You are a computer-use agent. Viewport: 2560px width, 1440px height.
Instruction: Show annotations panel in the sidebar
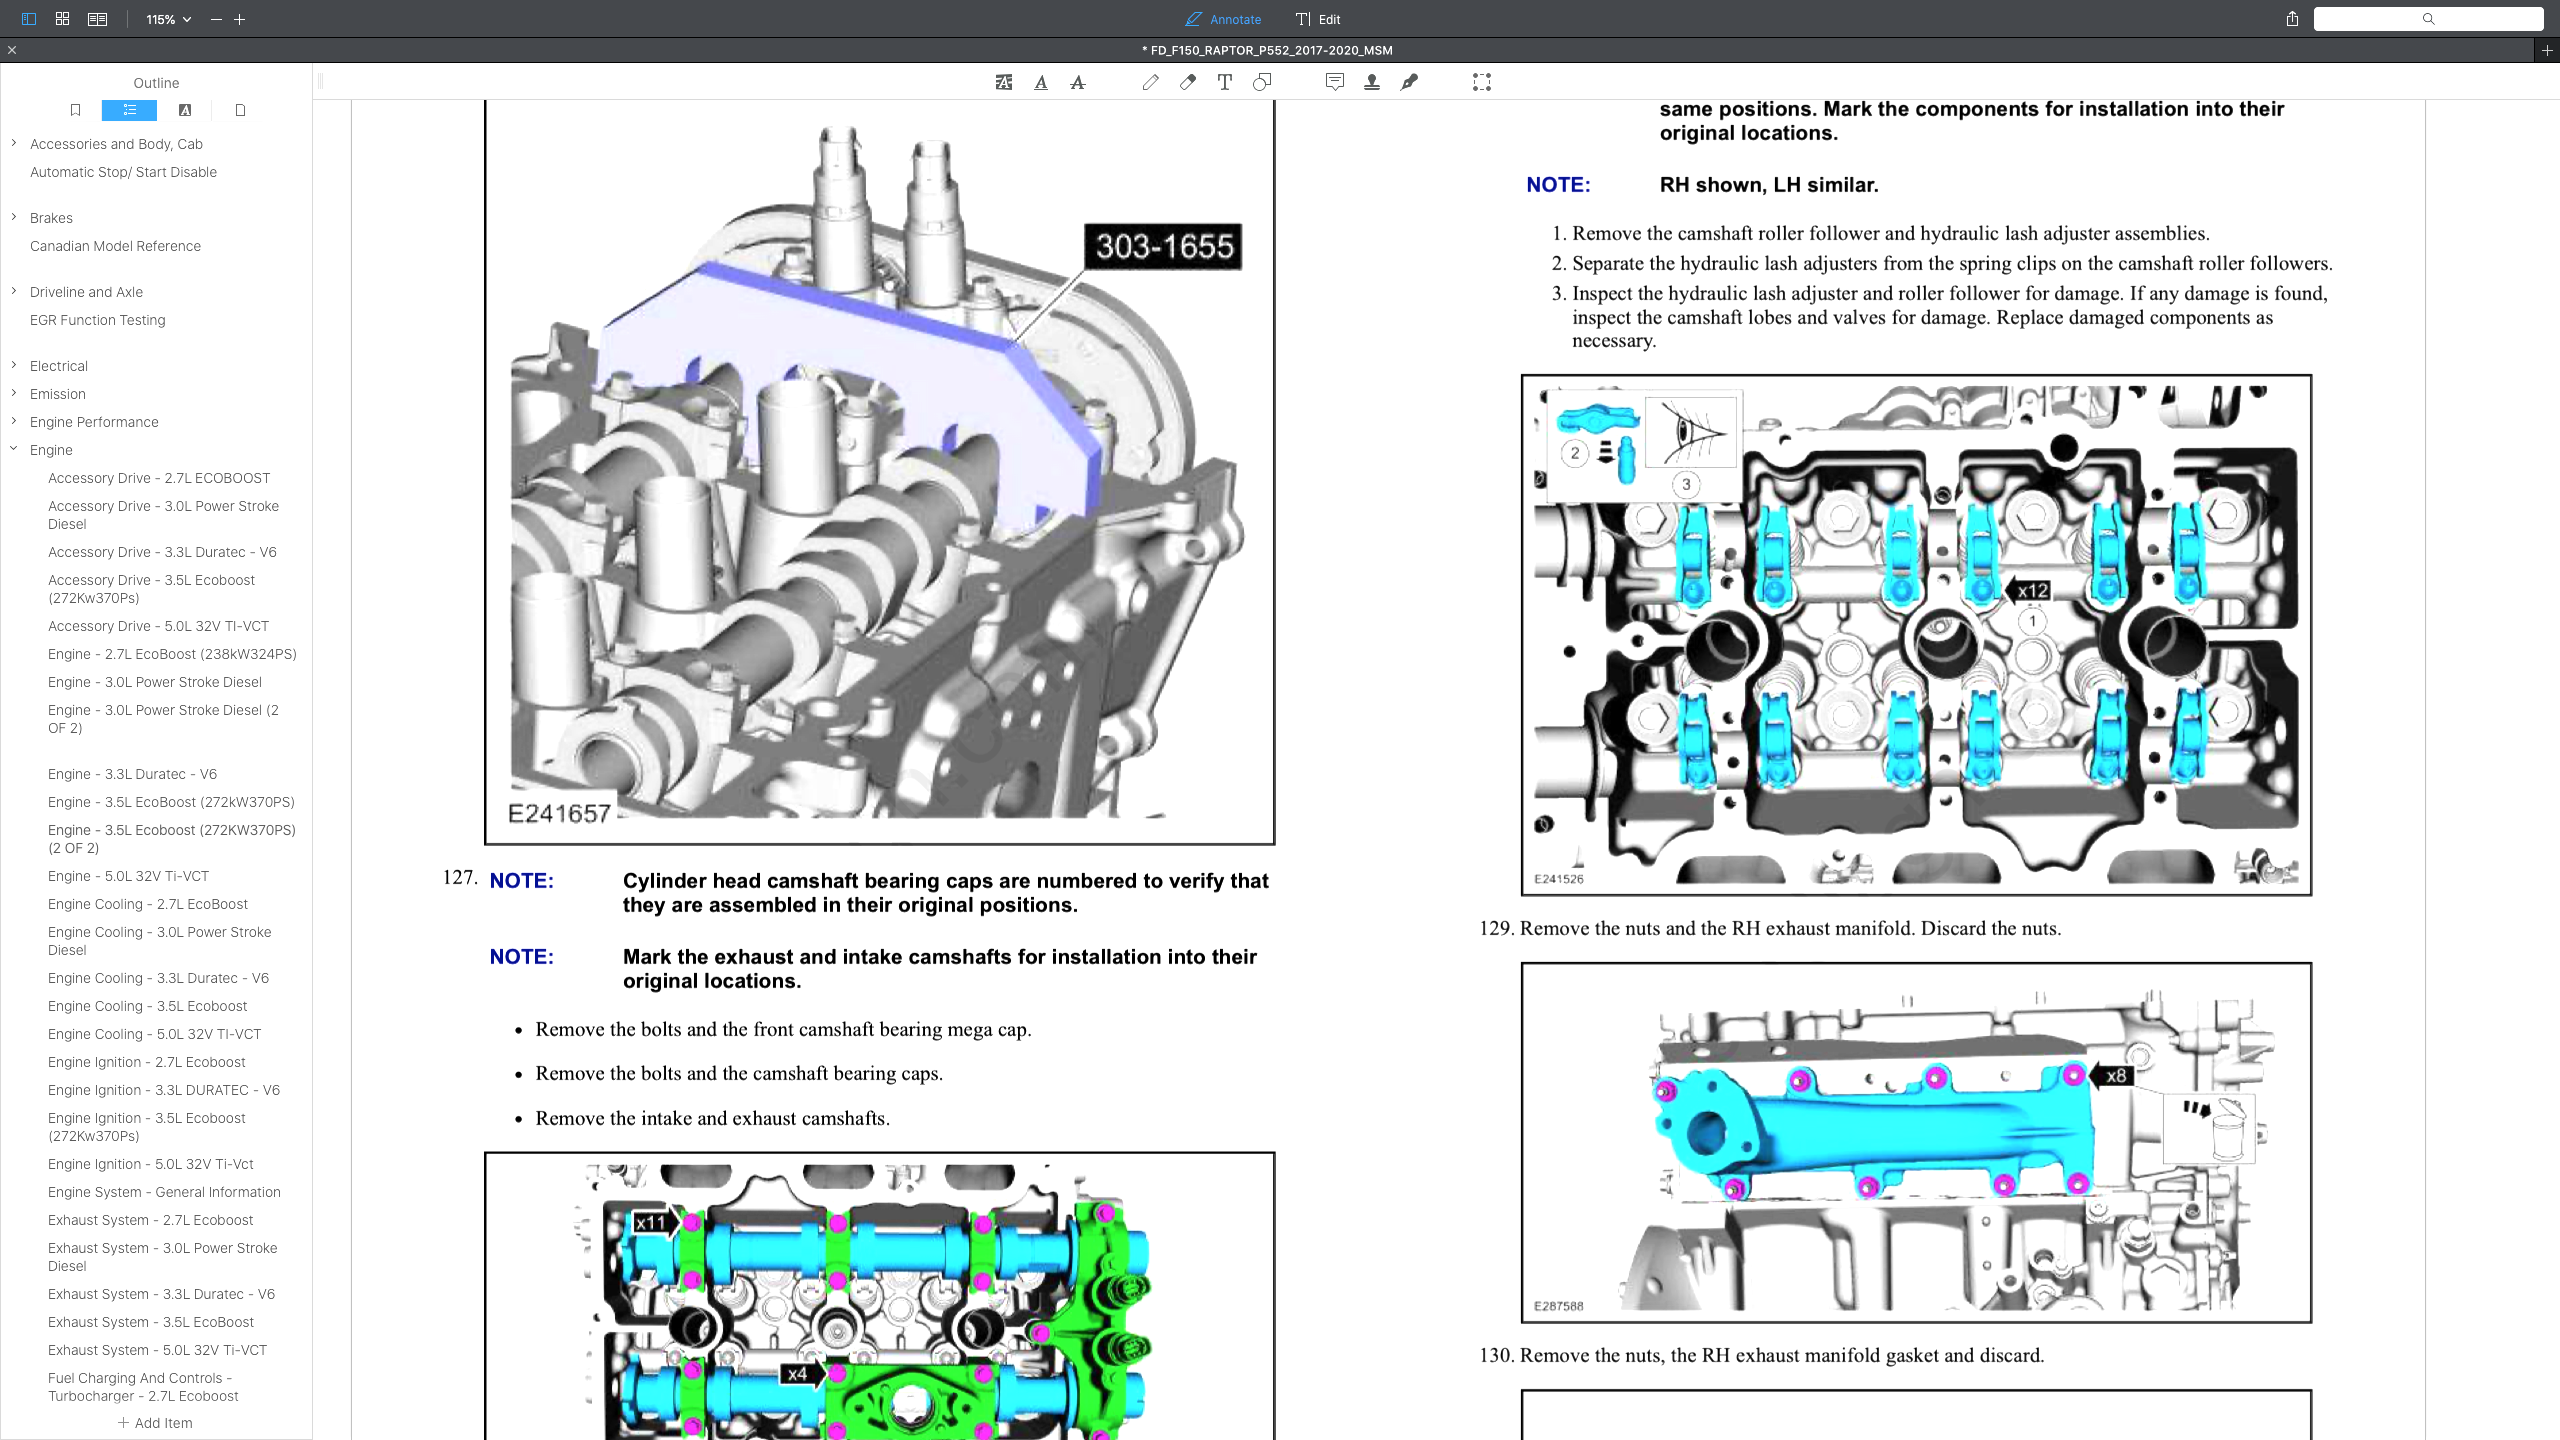coord(184,110)
